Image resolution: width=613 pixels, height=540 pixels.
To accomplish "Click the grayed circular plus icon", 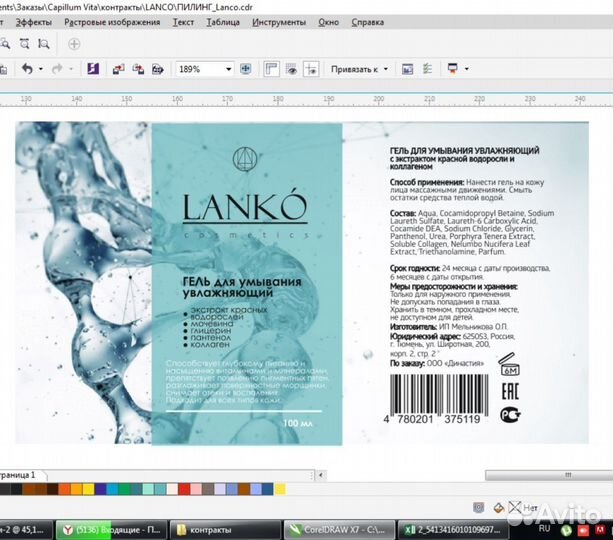I will click(x=74, y=44).
